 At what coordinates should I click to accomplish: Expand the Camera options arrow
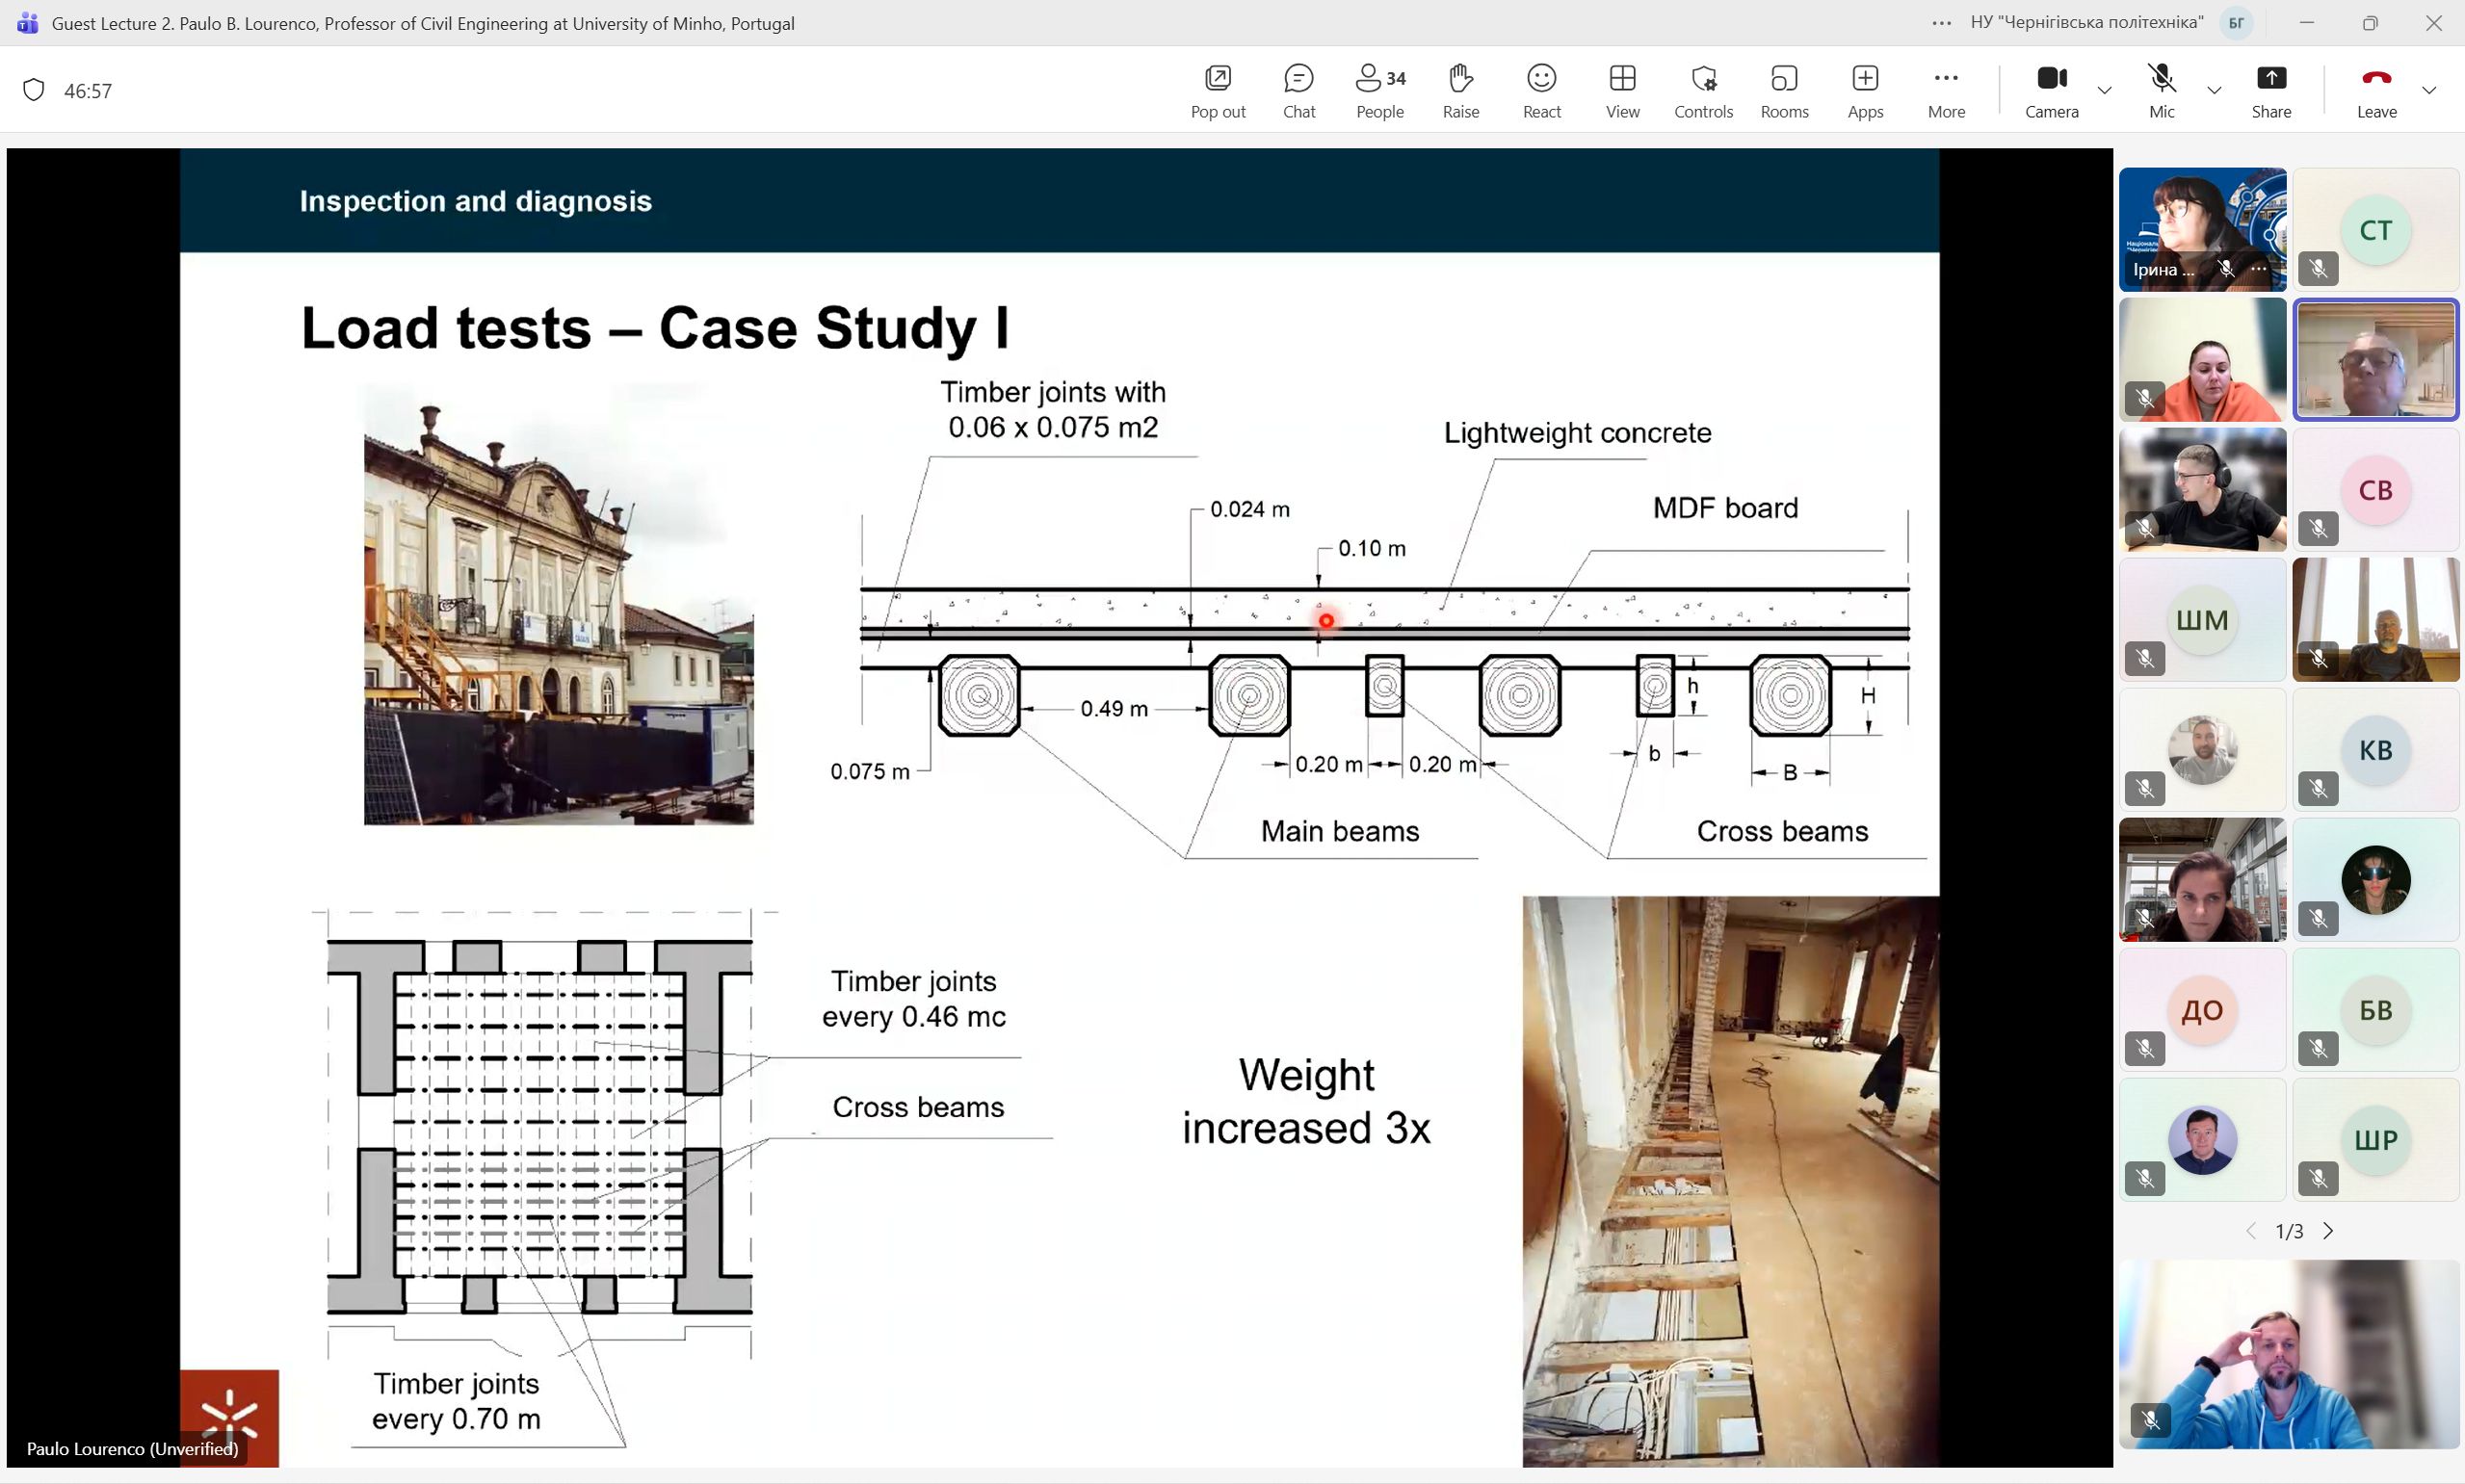(x=2104, y=90)
